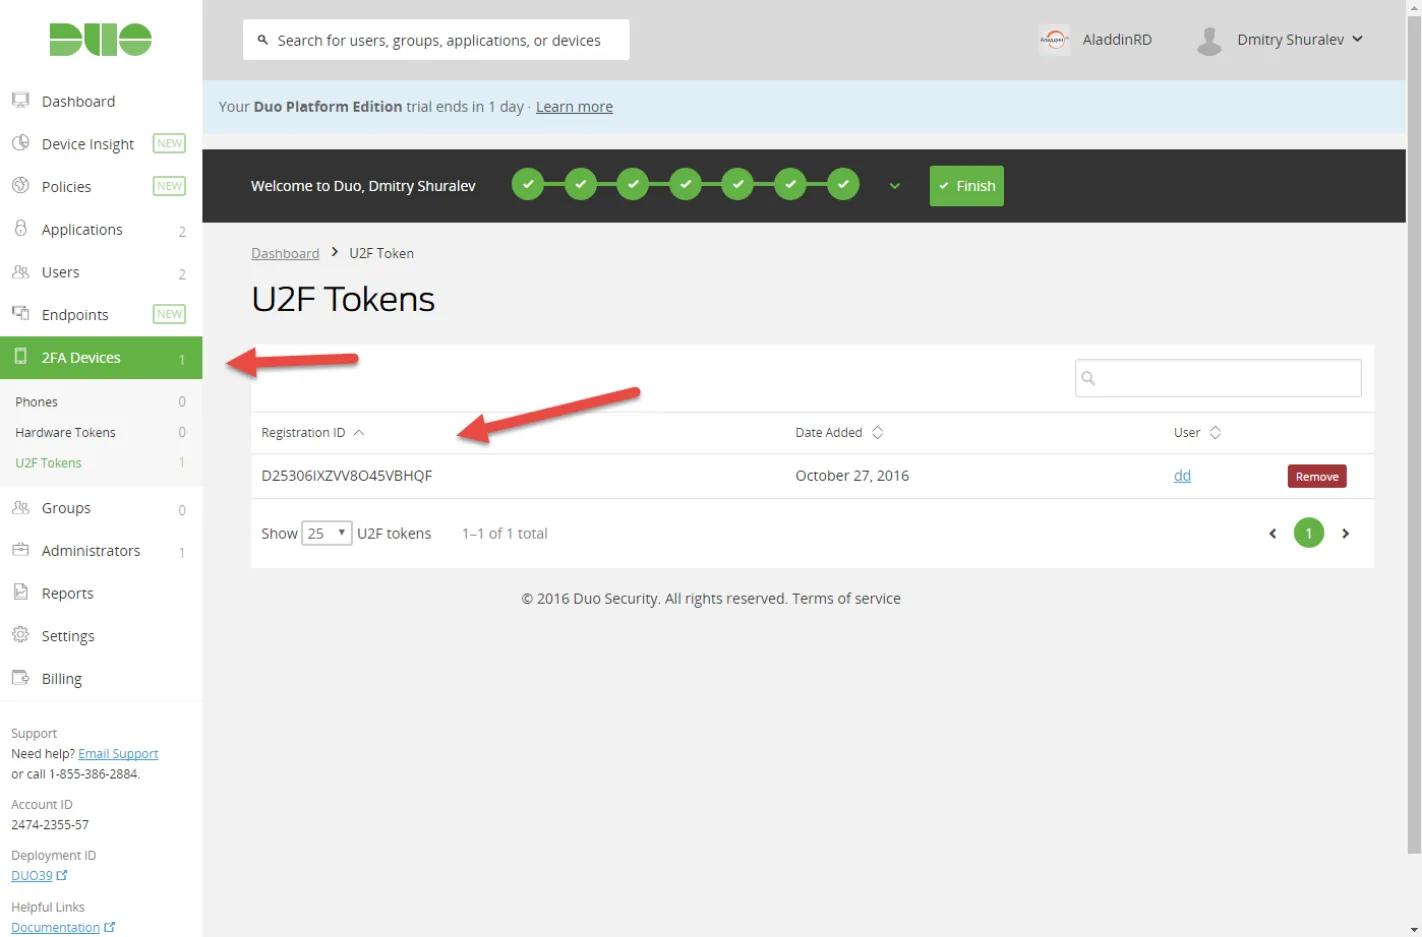
Task: Click the AladdinRD account logo
Action: coord(1054,40)
